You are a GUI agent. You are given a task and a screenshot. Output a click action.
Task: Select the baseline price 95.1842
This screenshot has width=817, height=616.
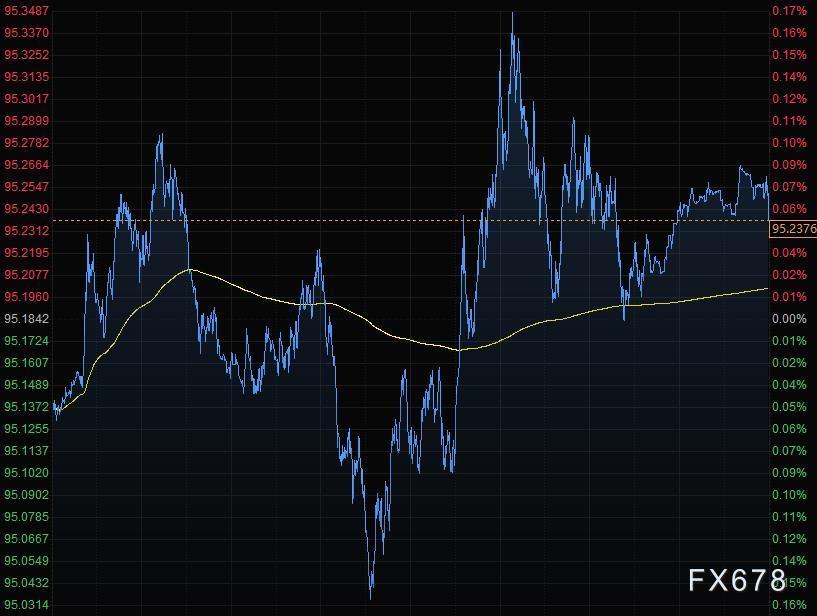tap(27, 318)
